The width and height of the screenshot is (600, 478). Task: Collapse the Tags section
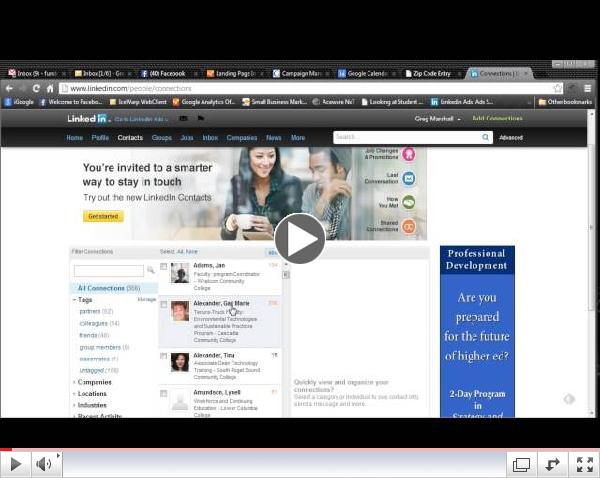coord(83,300)
